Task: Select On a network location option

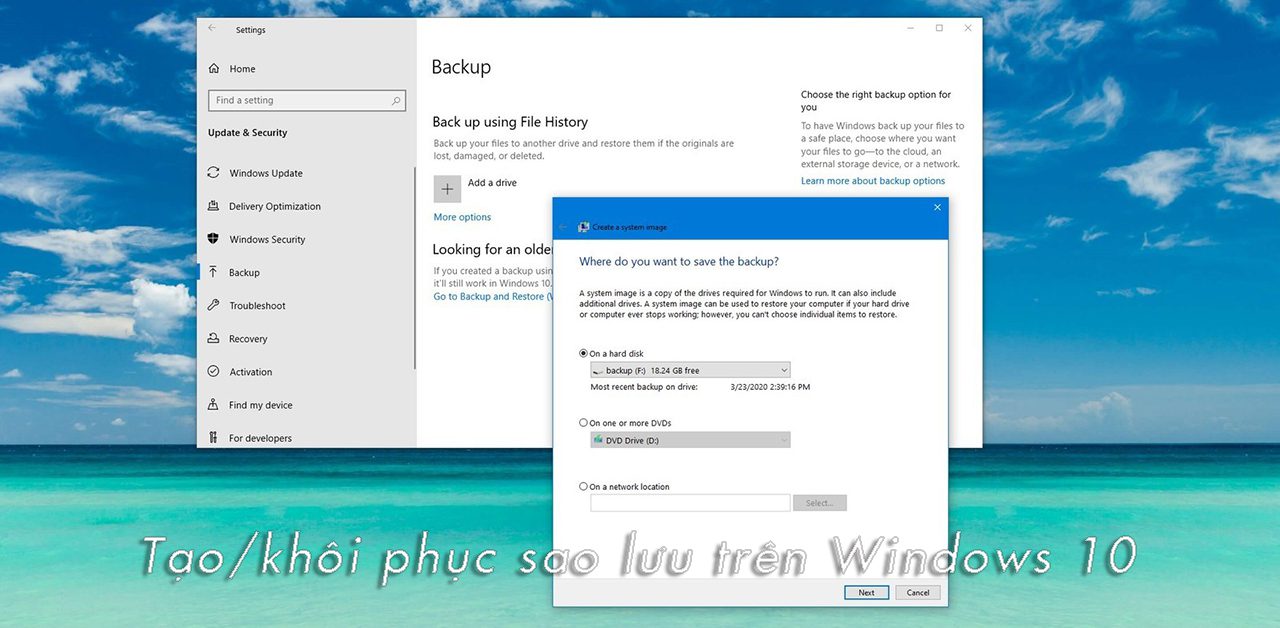Action: (583, 487)
